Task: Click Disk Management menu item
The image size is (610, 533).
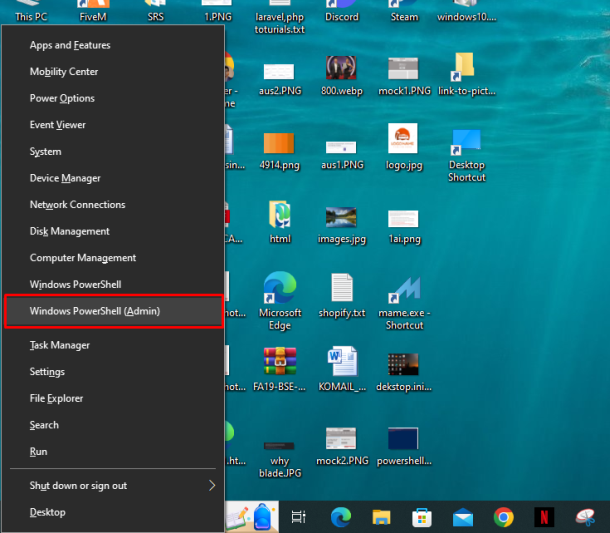Action: pos(70,231)
